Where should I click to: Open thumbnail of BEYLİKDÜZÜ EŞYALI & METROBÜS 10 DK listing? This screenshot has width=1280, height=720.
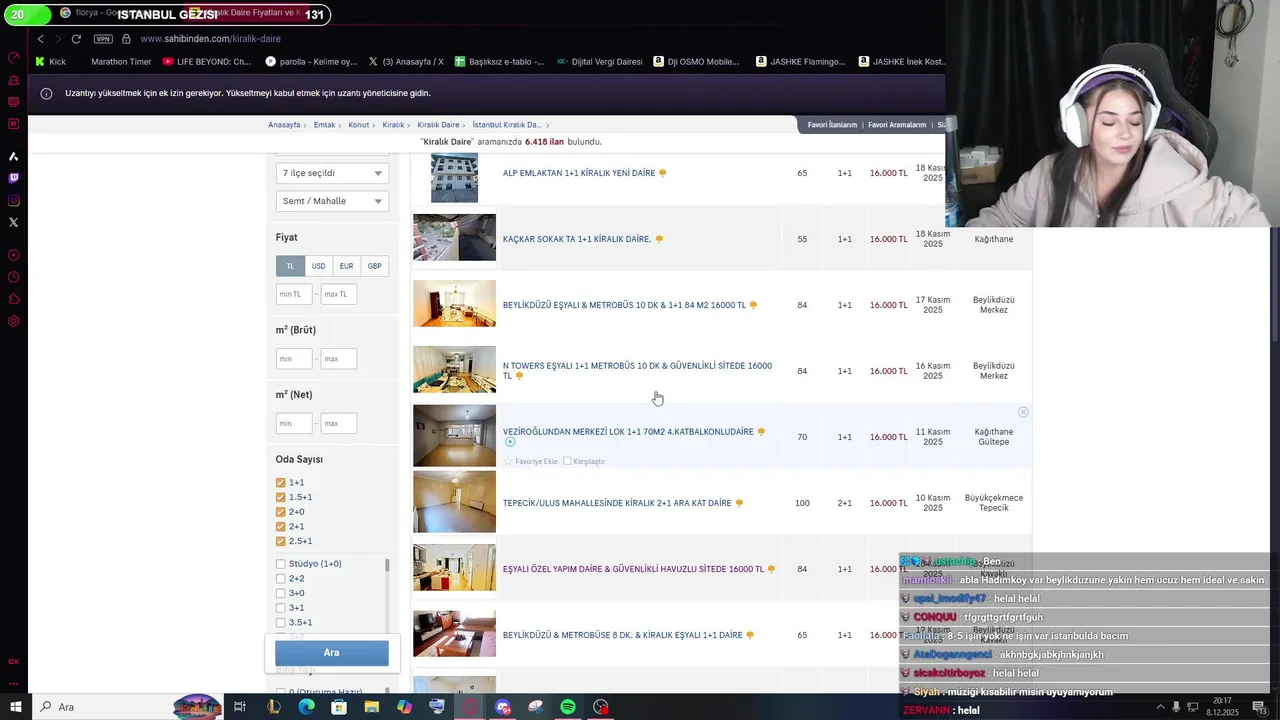454,303
